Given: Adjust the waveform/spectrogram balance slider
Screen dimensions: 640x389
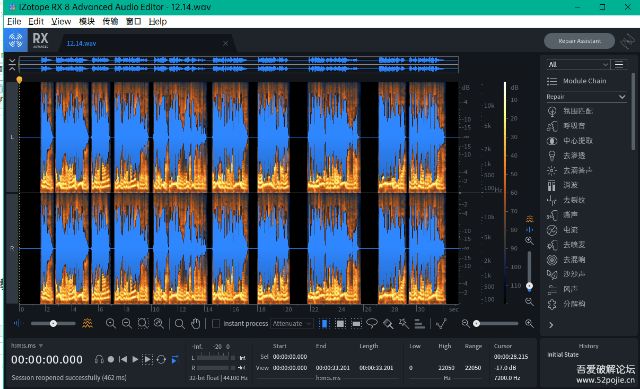Looking at the screenshot, I should [x=53, y=323].
